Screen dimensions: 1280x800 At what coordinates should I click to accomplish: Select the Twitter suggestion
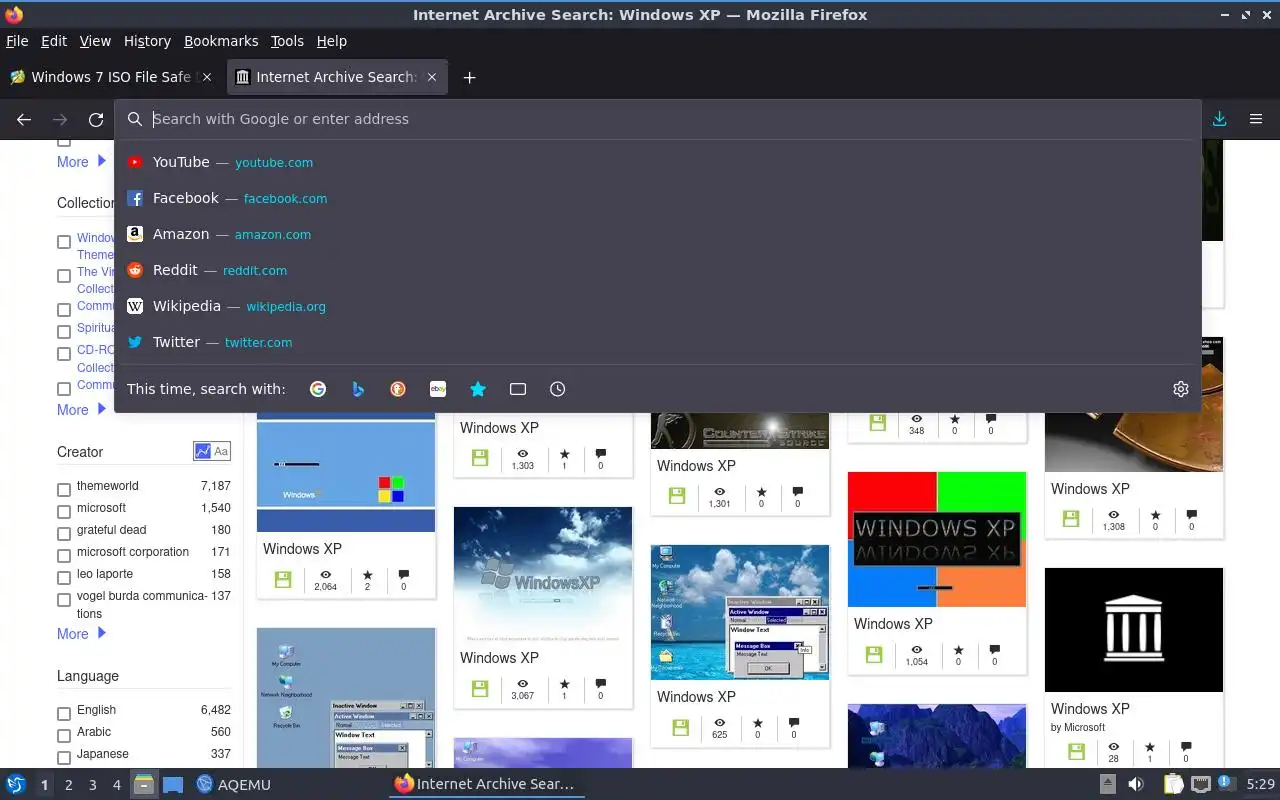(658, 342)
